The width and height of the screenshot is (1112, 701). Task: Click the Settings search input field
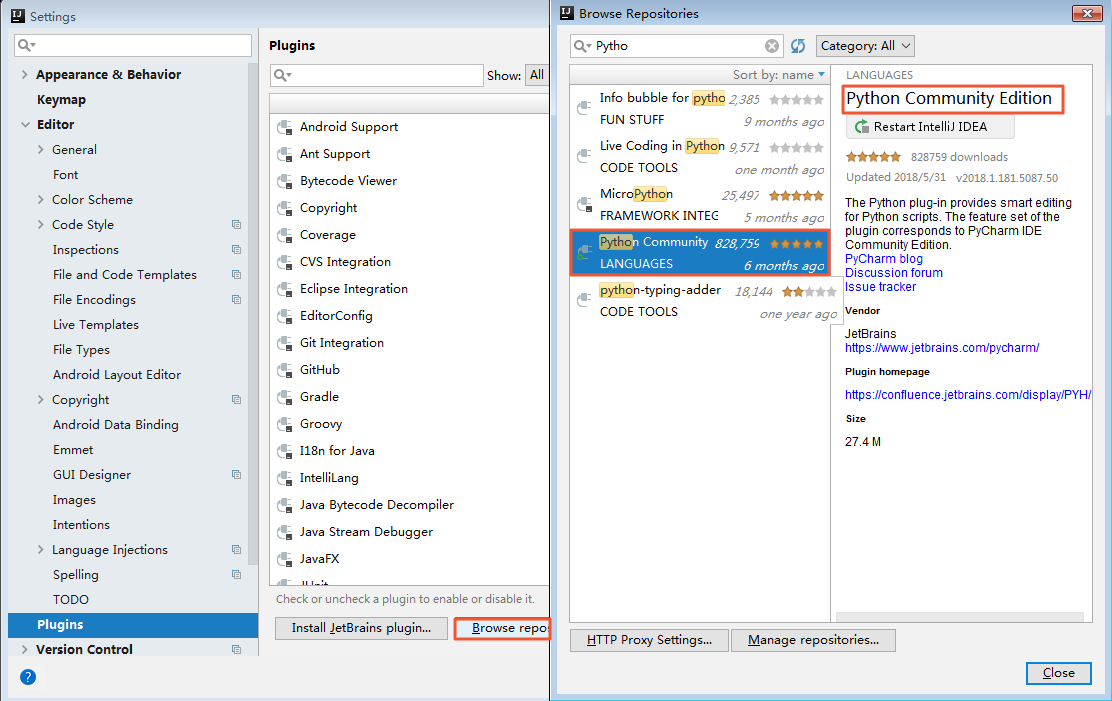(x=133, y=45)
